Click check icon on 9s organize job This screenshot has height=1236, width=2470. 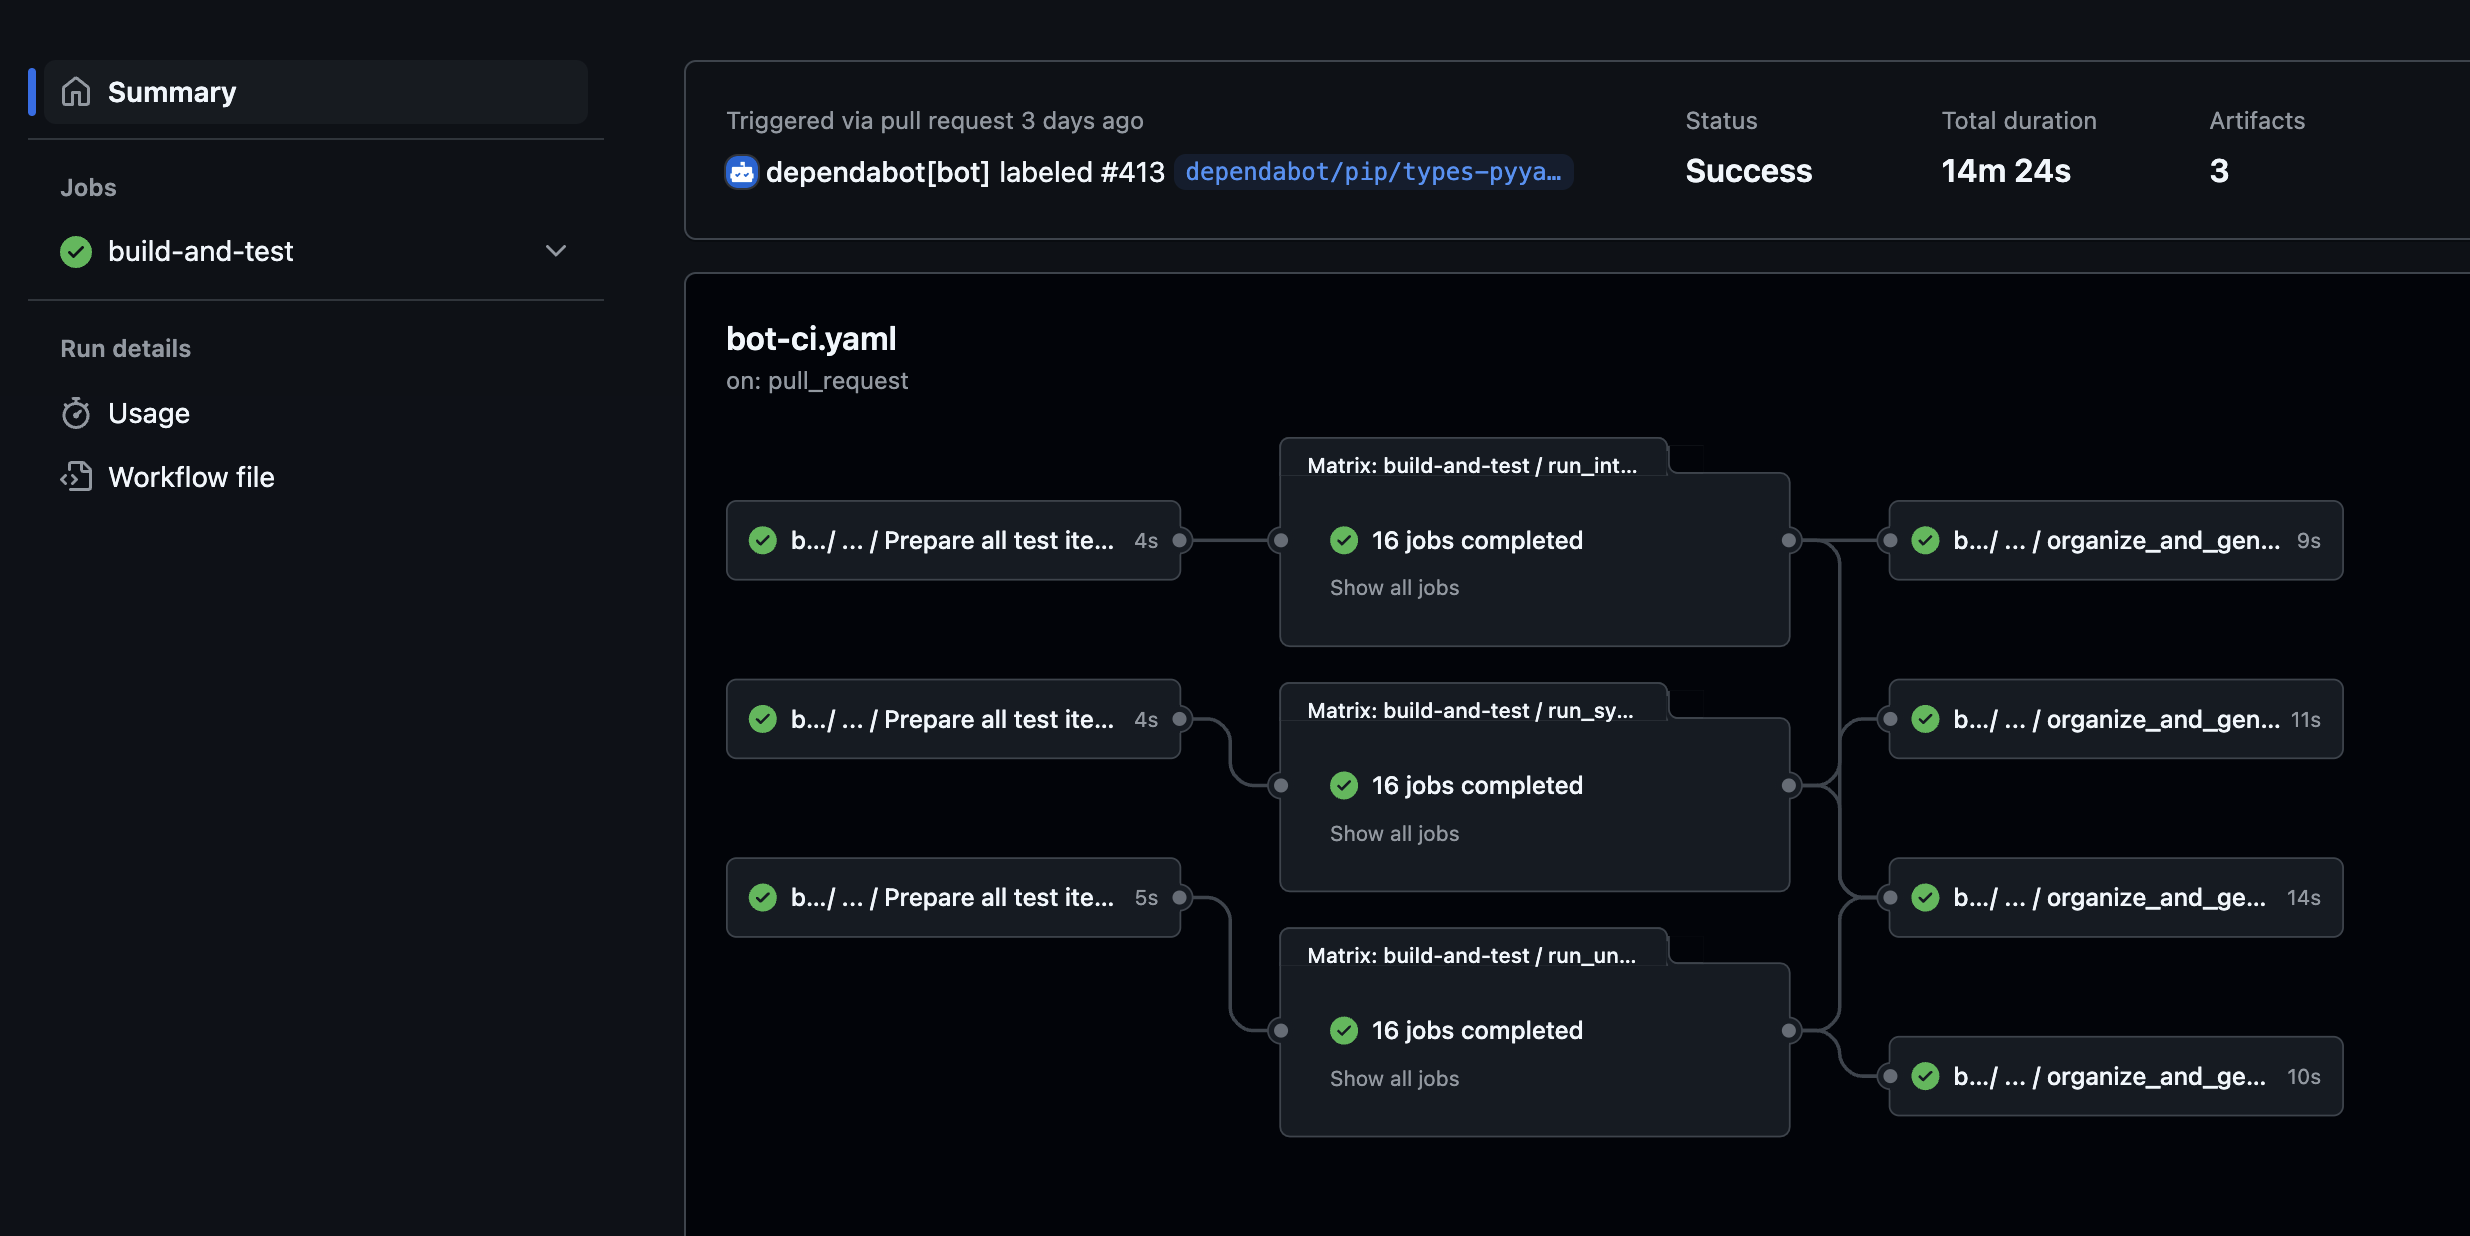coord(1925,540)
